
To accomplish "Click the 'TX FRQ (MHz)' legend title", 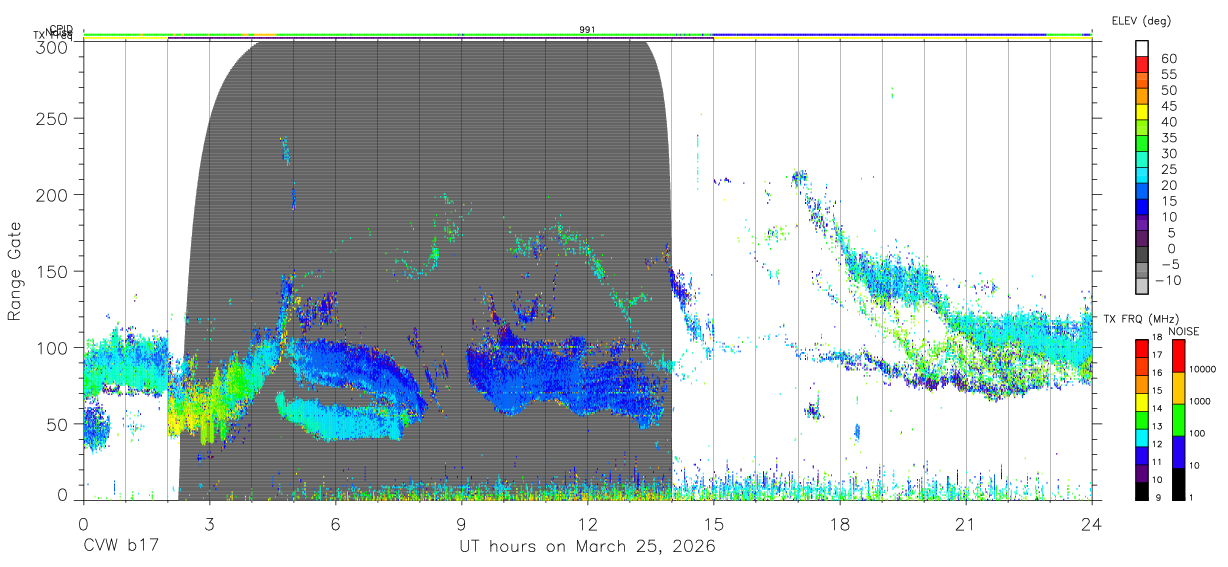I will click(1141, 318).
